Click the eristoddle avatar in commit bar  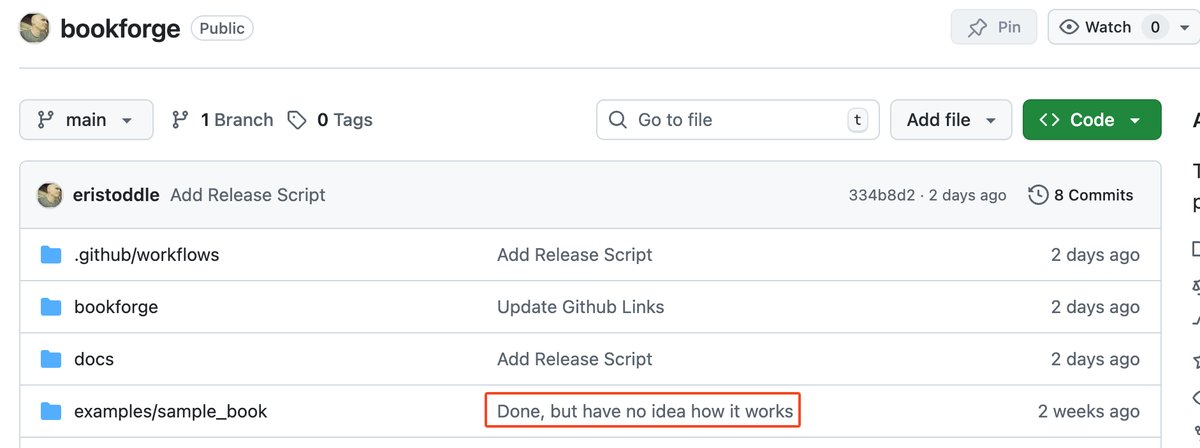coord(50,195)
